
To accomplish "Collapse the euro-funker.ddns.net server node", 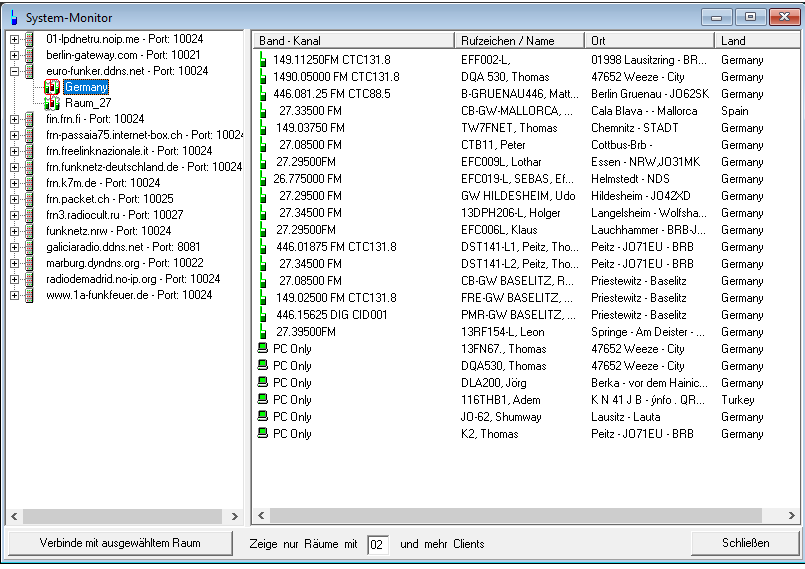I will (x=14, y=71).
